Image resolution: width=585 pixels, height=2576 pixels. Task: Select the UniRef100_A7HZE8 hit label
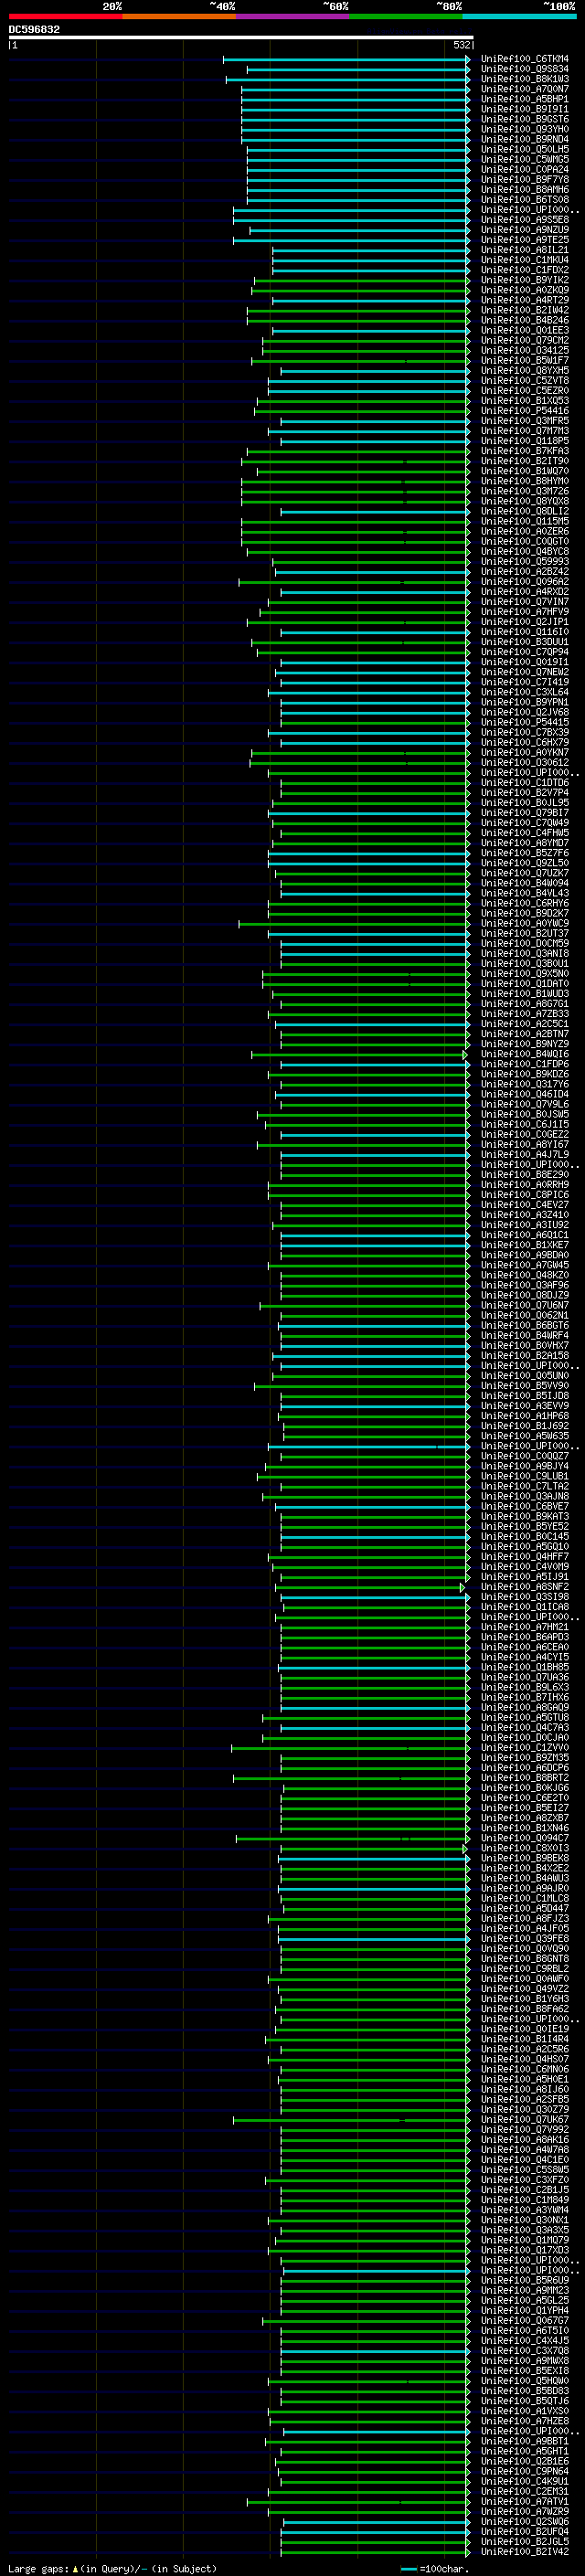tap(524, 2420)
